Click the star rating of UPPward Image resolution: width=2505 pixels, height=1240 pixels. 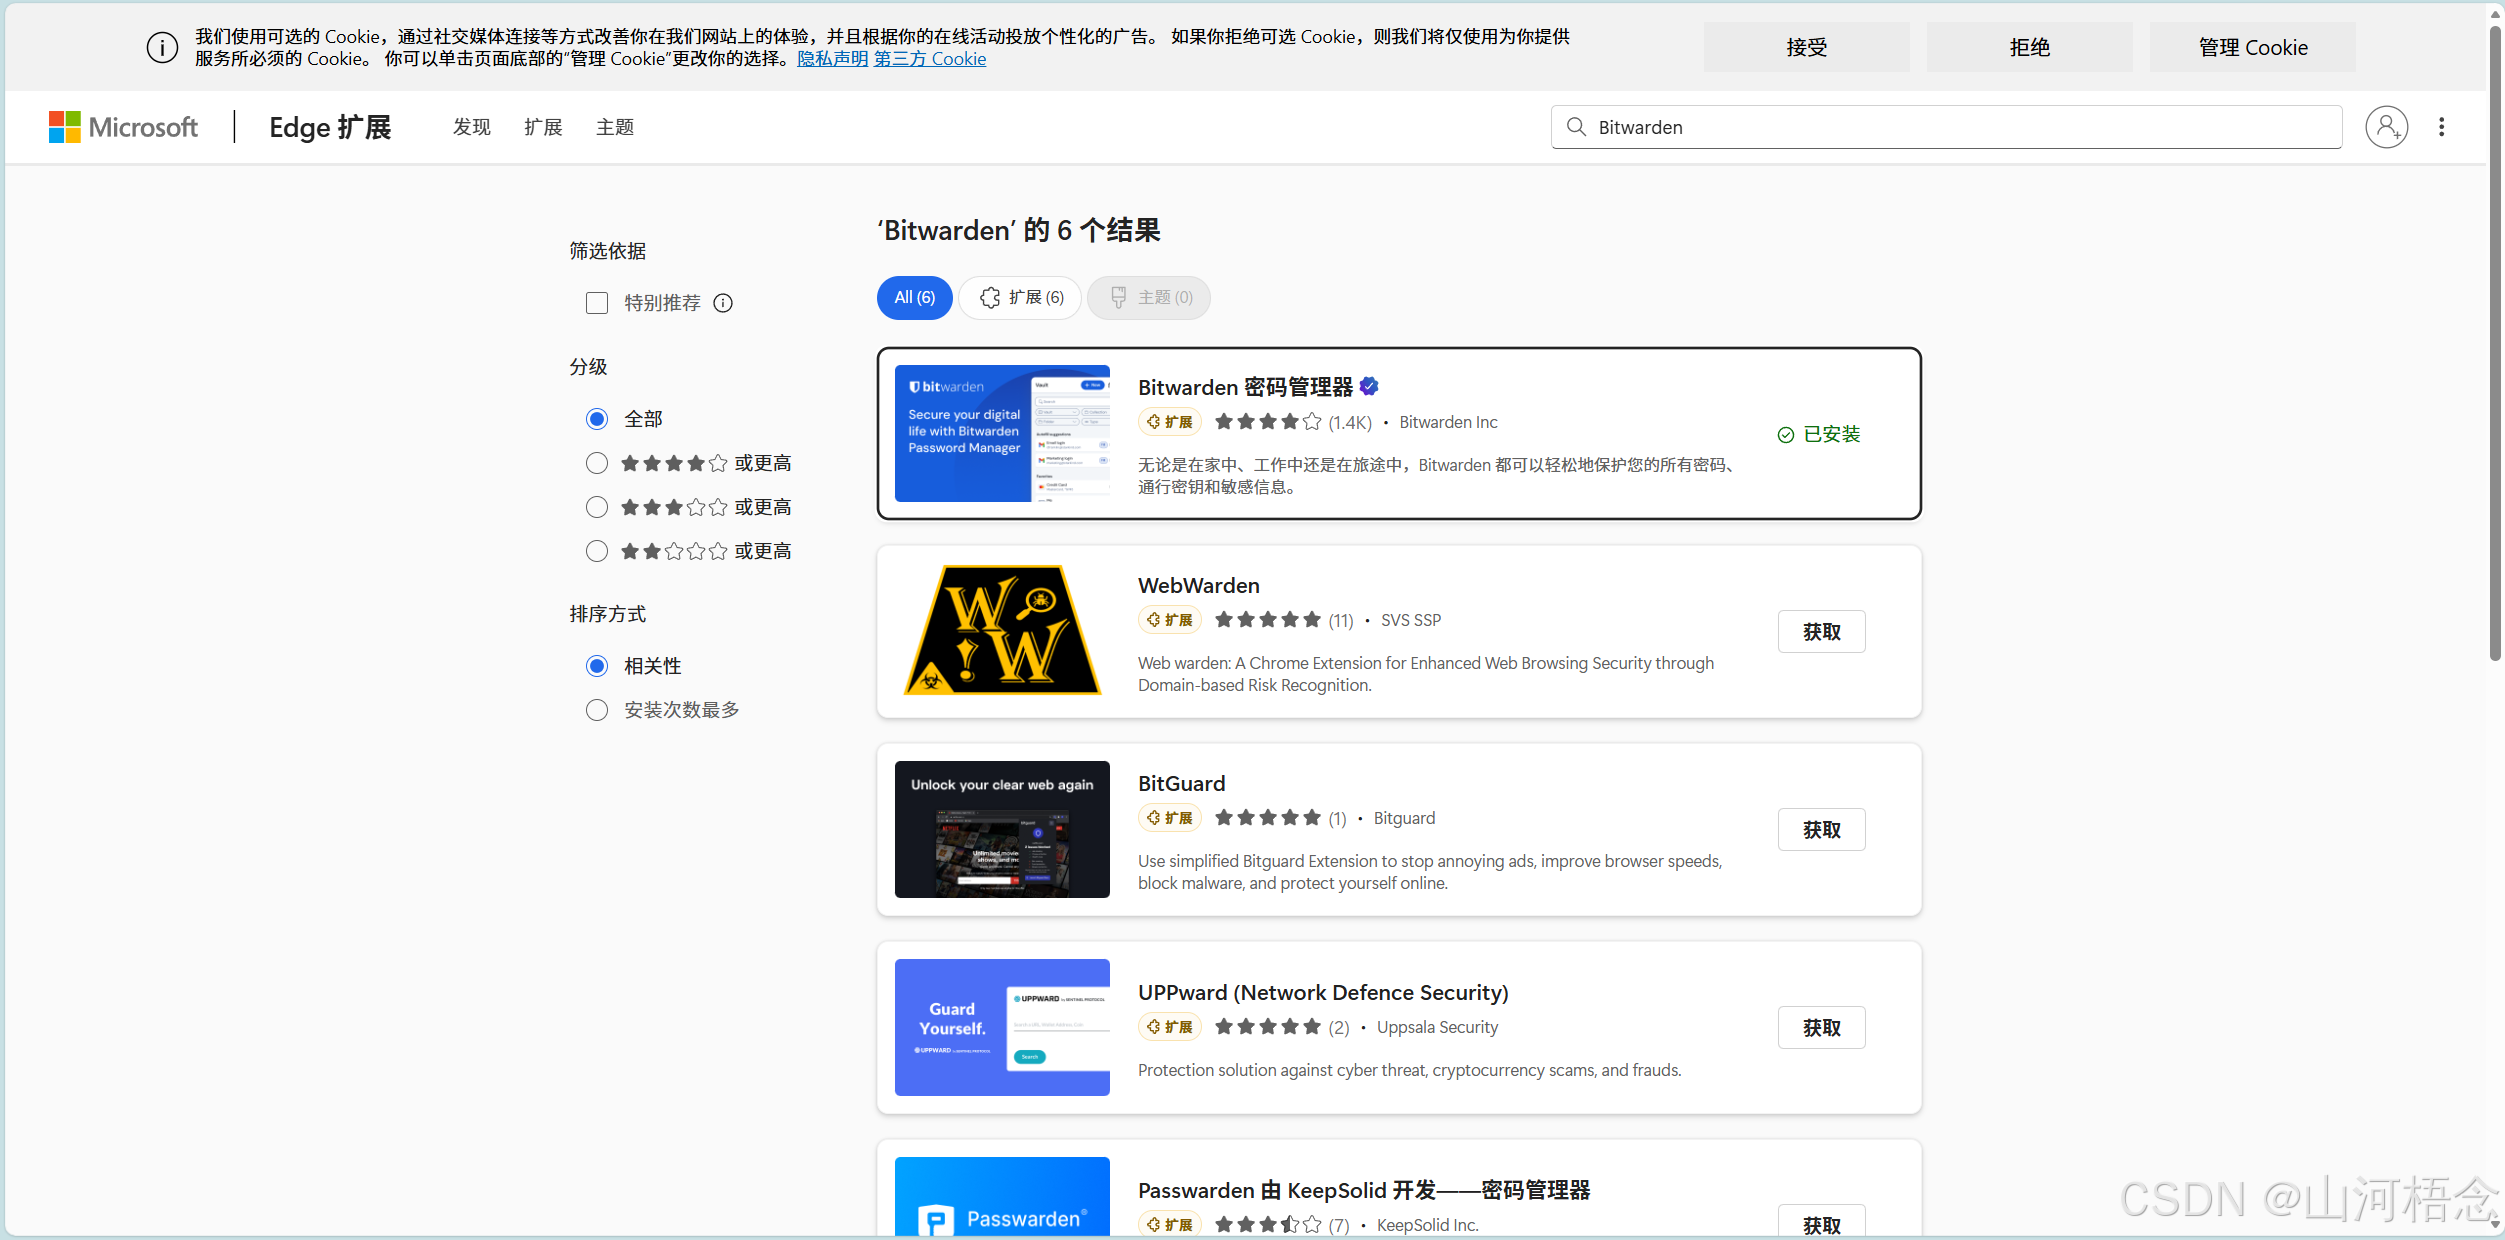(1268, 1027)
